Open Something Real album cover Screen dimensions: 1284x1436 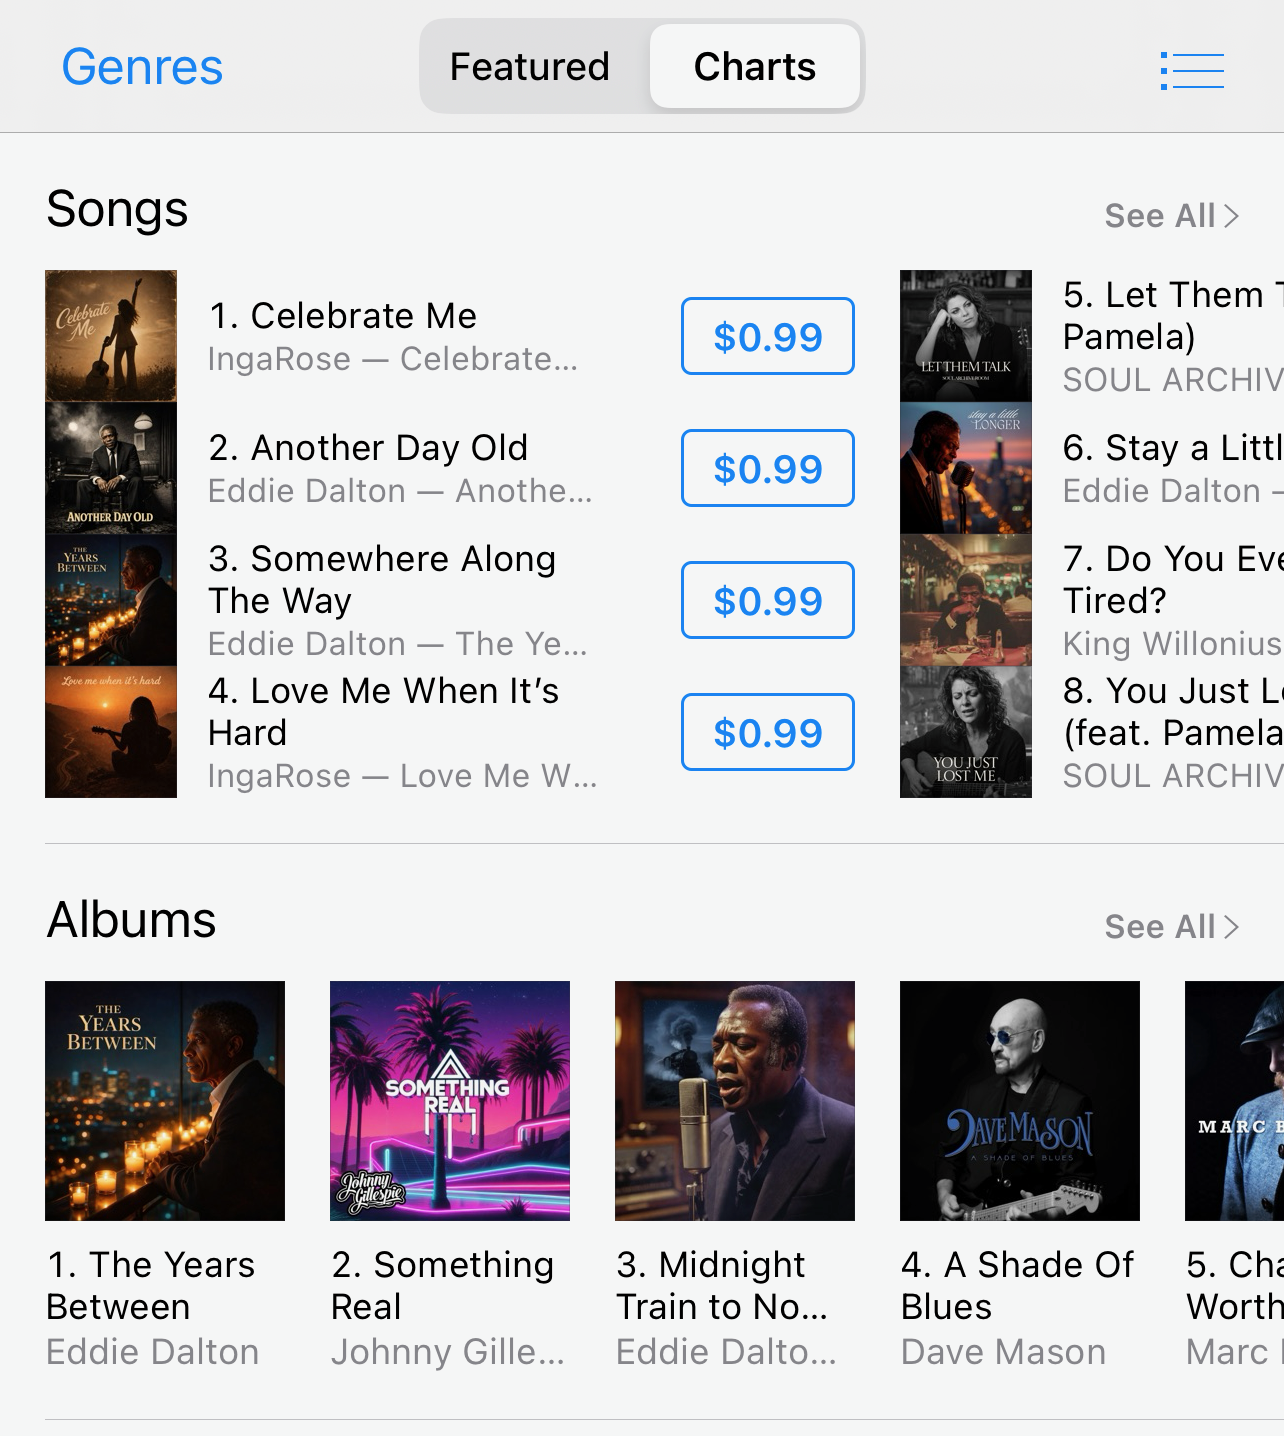(x=450, y=1101)
